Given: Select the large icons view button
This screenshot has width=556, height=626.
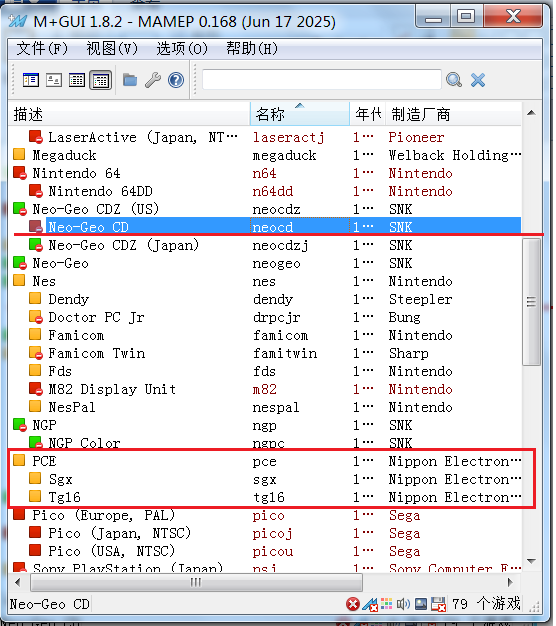Looking at the screenshot, I should tap(54, 80).
